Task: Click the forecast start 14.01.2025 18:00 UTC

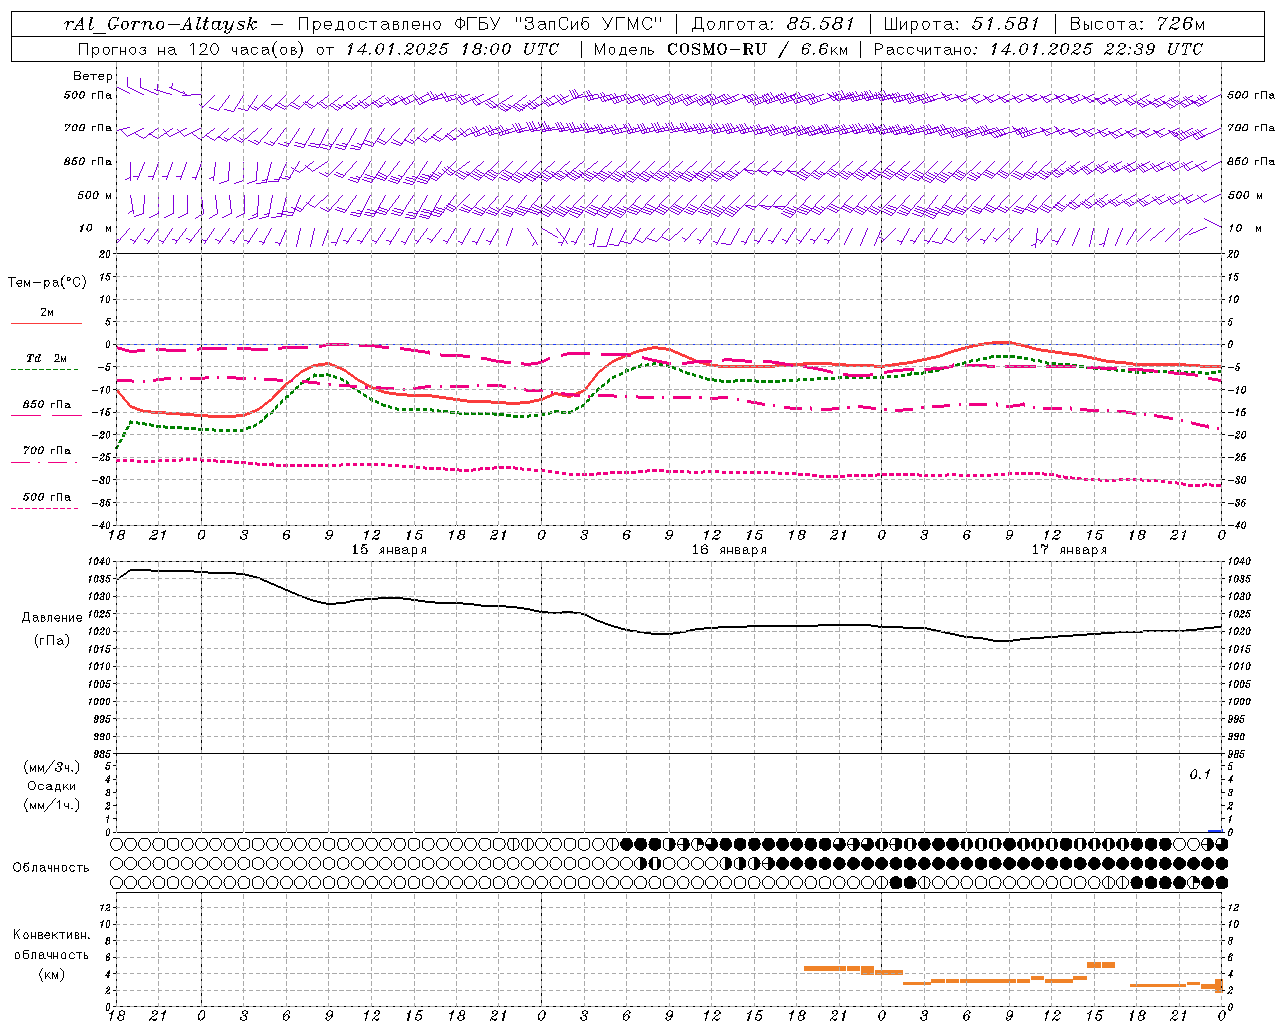Action: click(x=452, y=48)
